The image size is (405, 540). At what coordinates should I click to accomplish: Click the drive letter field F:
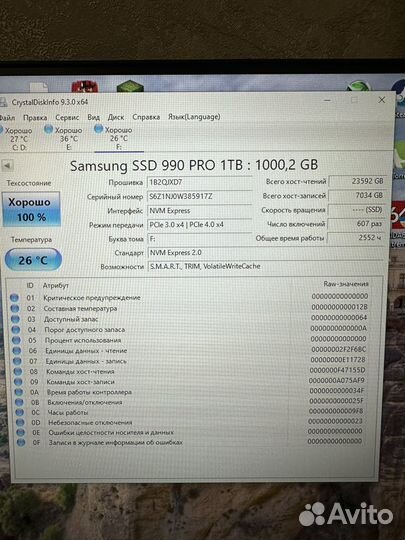200,239
